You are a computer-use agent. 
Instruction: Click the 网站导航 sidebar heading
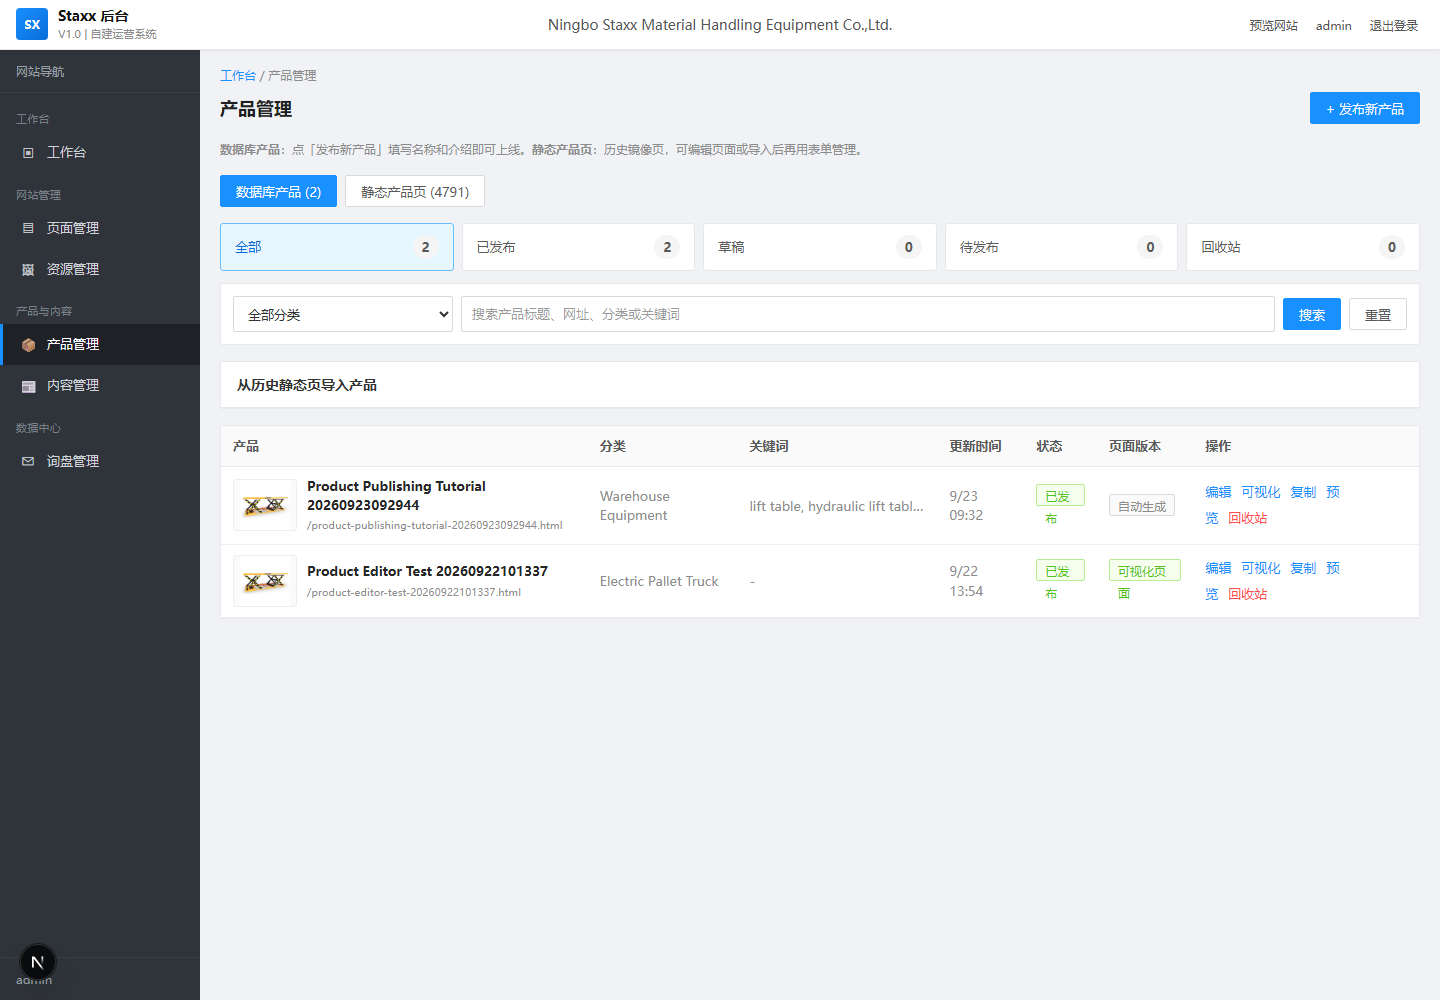click(40, 71)
